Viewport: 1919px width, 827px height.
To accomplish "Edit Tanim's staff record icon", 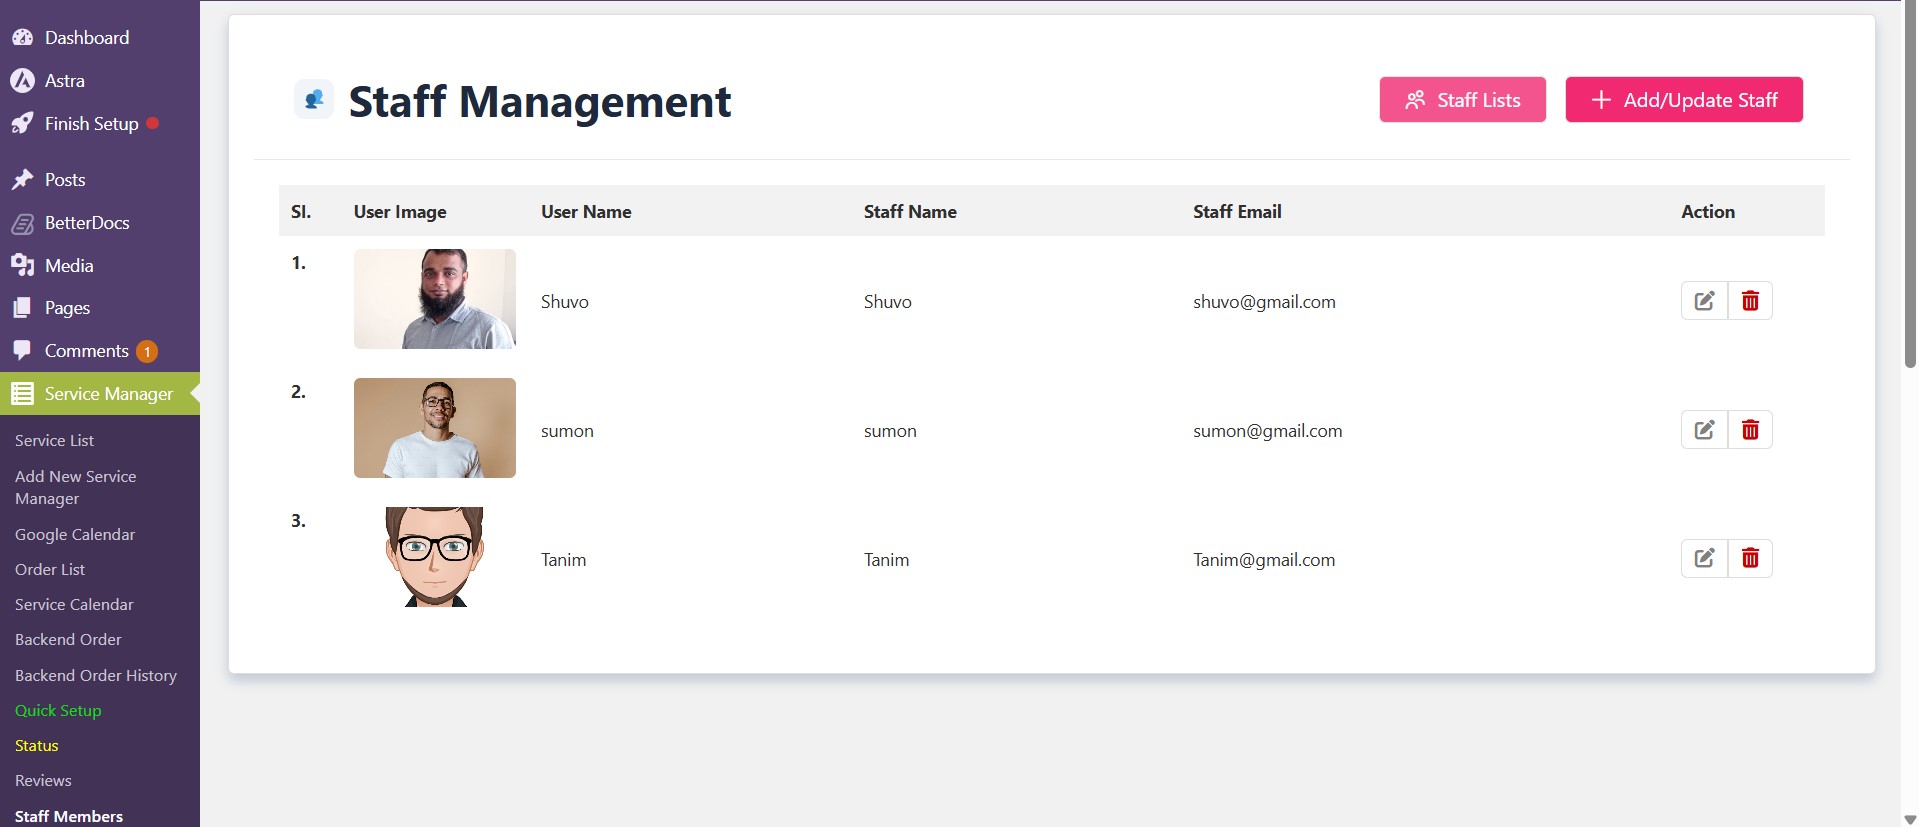I will (x=1704, y=558).
